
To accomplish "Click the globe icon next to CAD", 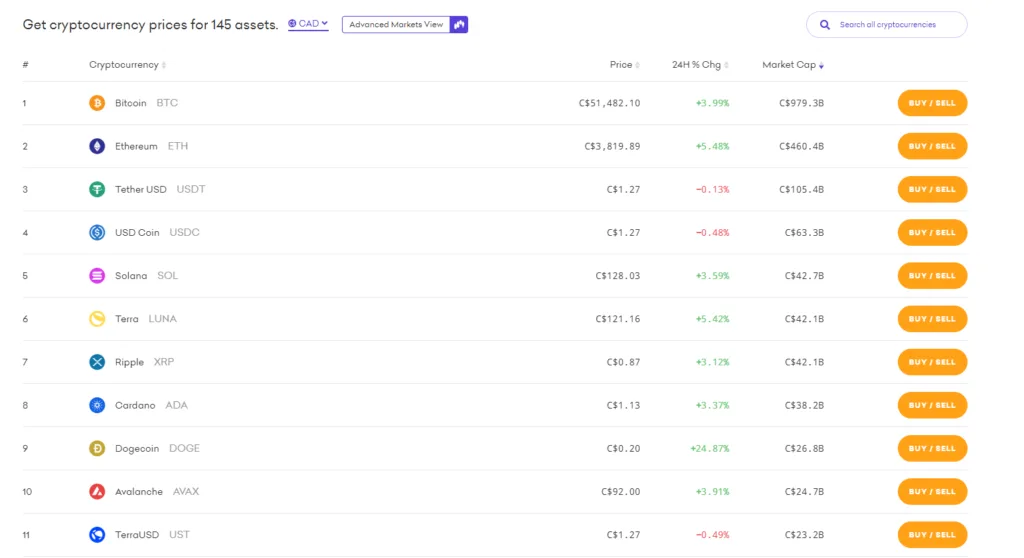I will (x=292, y=24).
